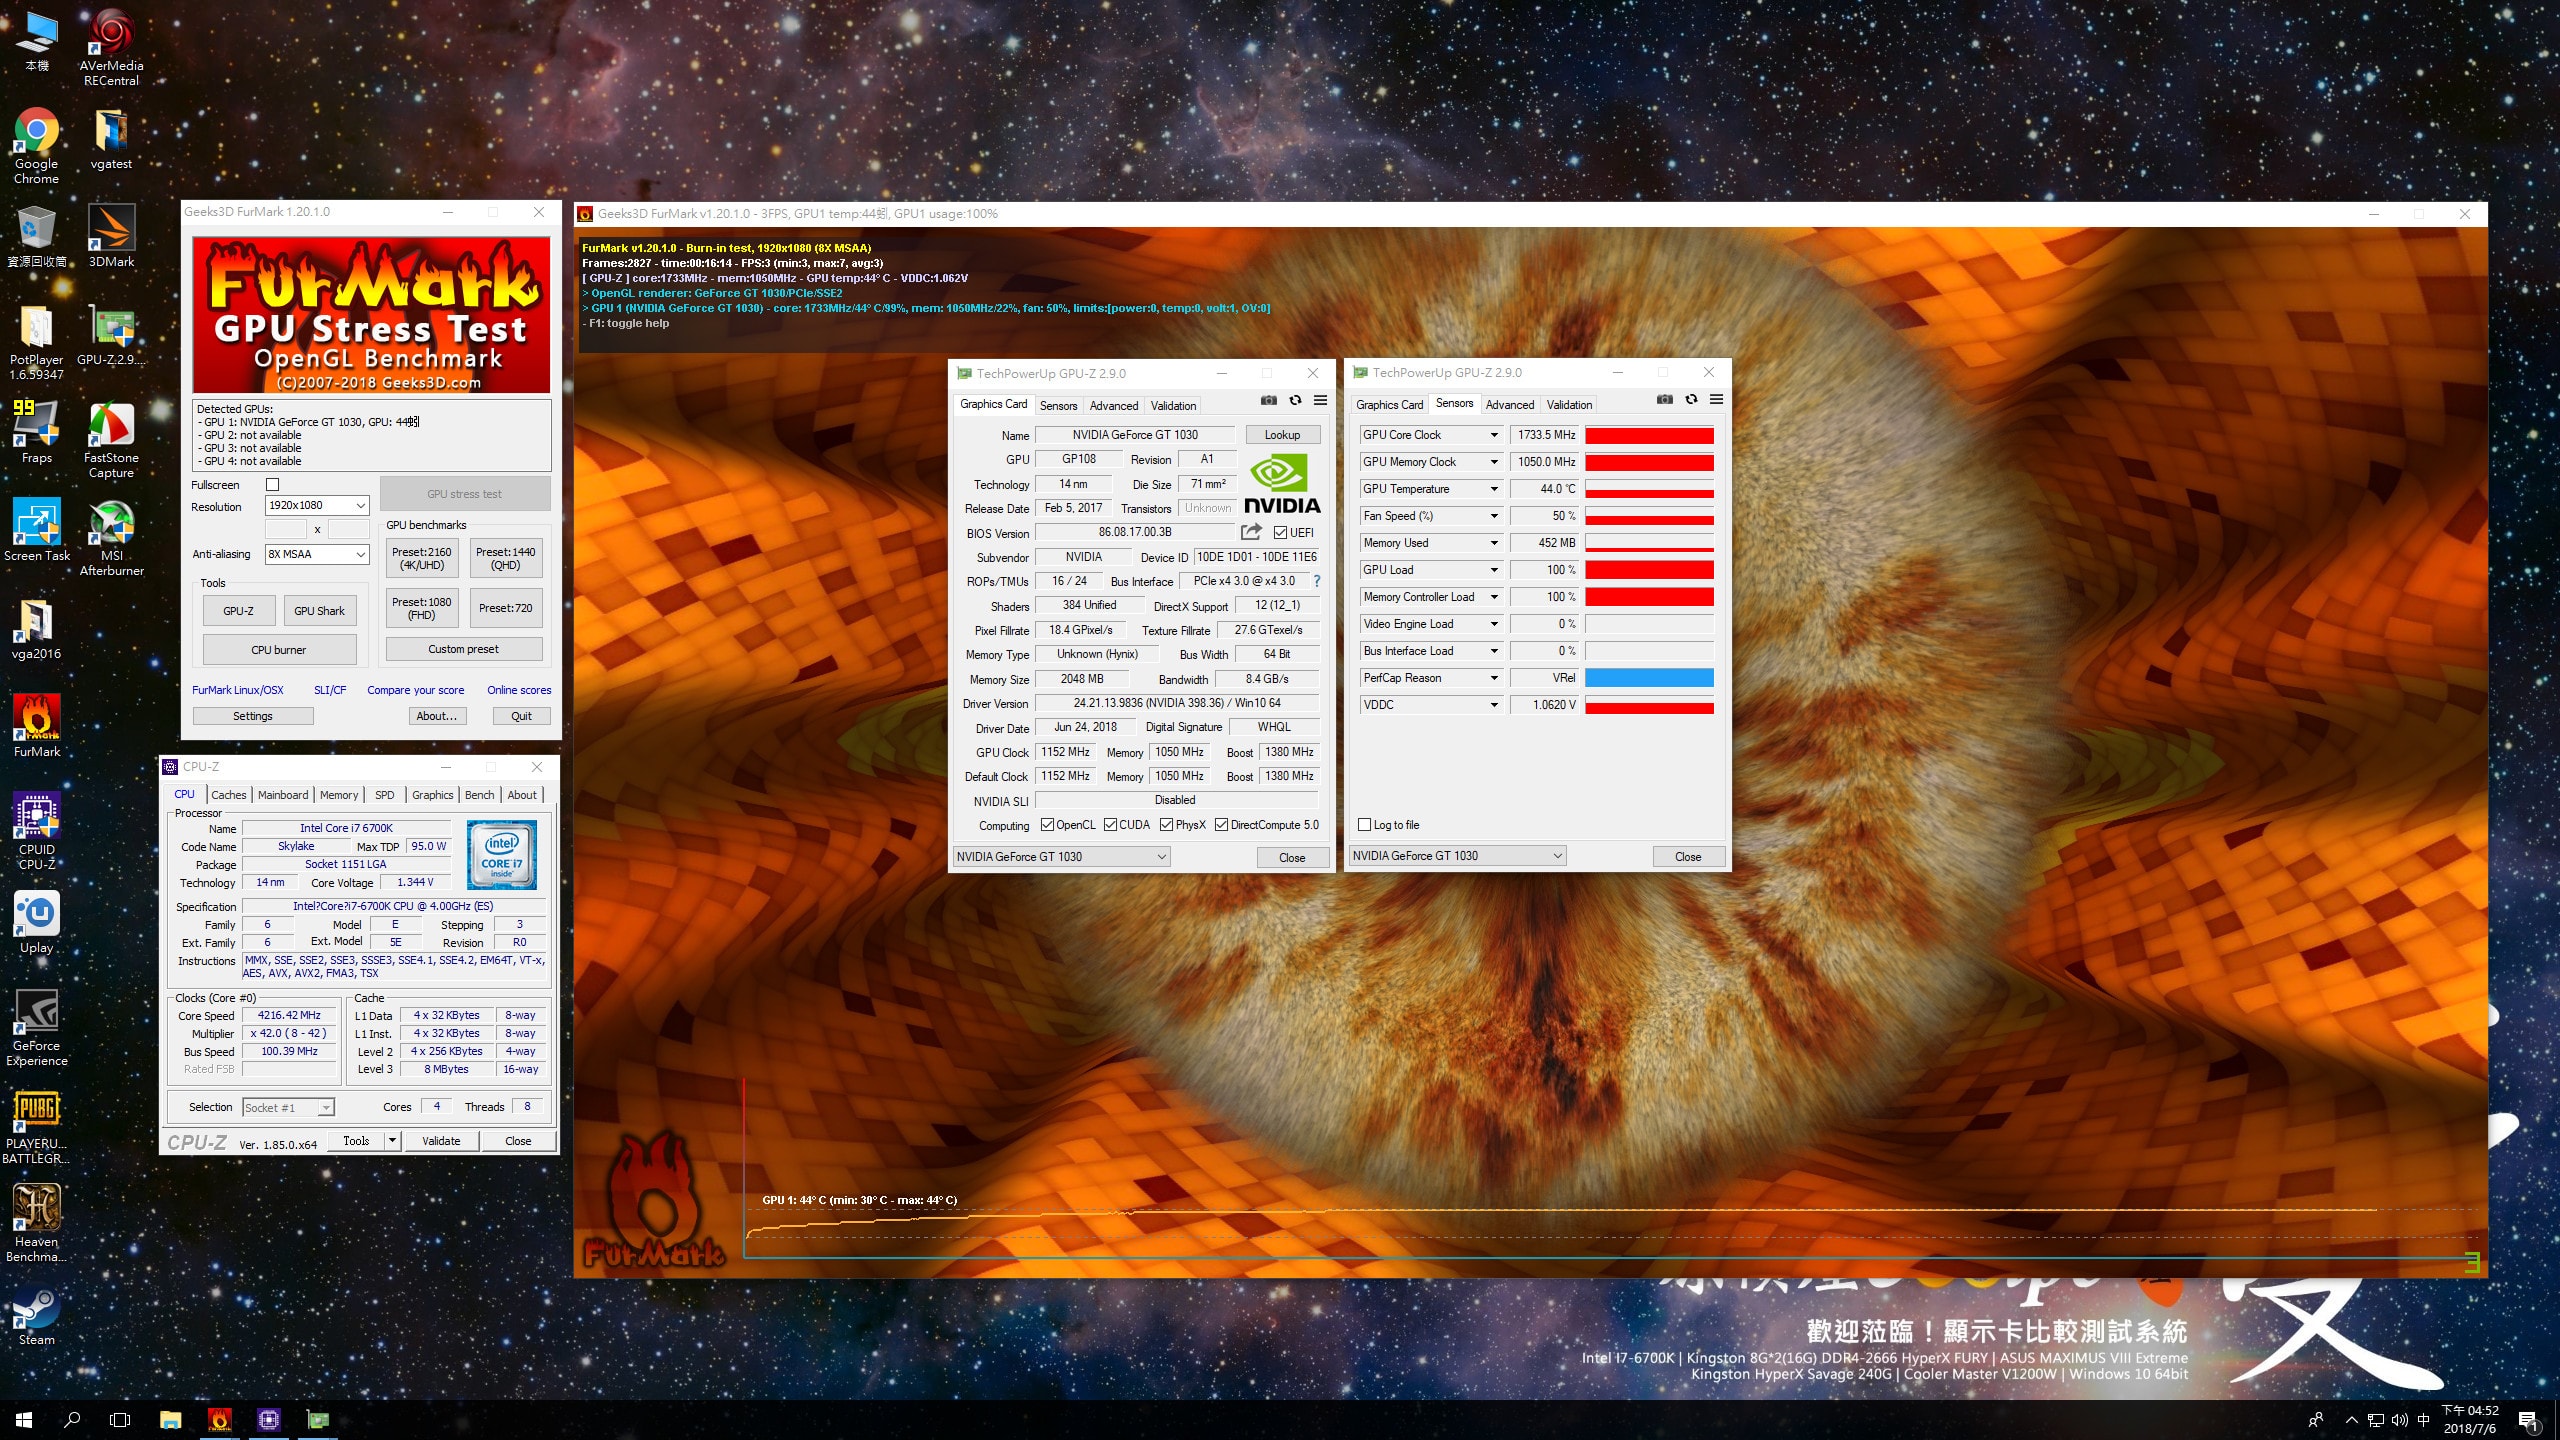Open CPUID CPU-Z desktop icon
Image resolution: width=2560 pixels, height=1440 pixels.
click(x=36, y=832)
